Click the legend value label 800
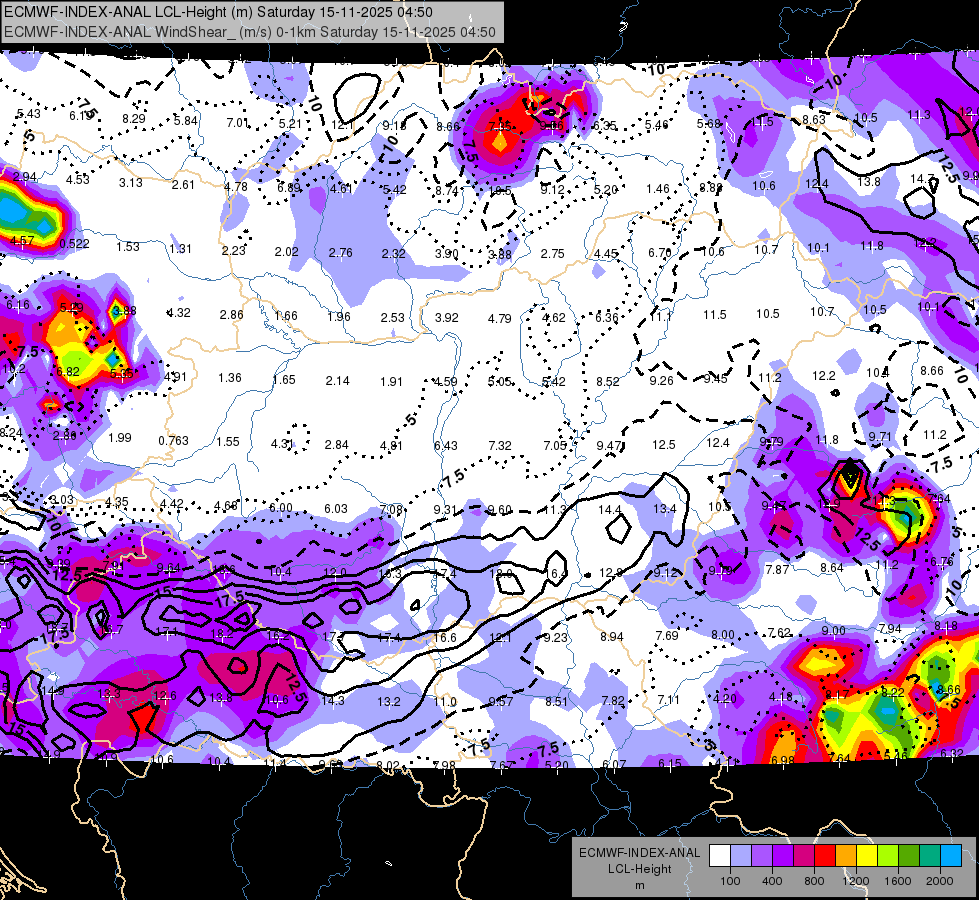This screenshot has width=979, height=900. [x=814, y=881]
